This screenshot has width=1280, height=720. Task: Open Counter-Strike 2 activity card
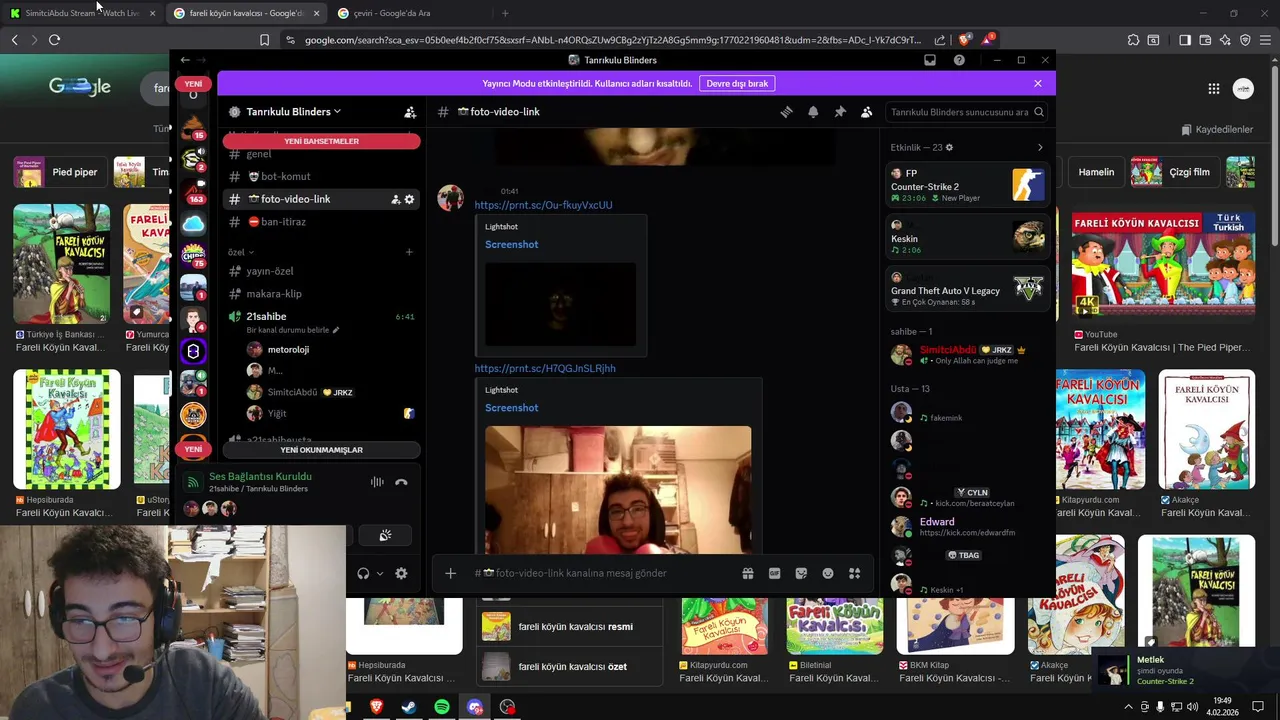coord(967,186)
